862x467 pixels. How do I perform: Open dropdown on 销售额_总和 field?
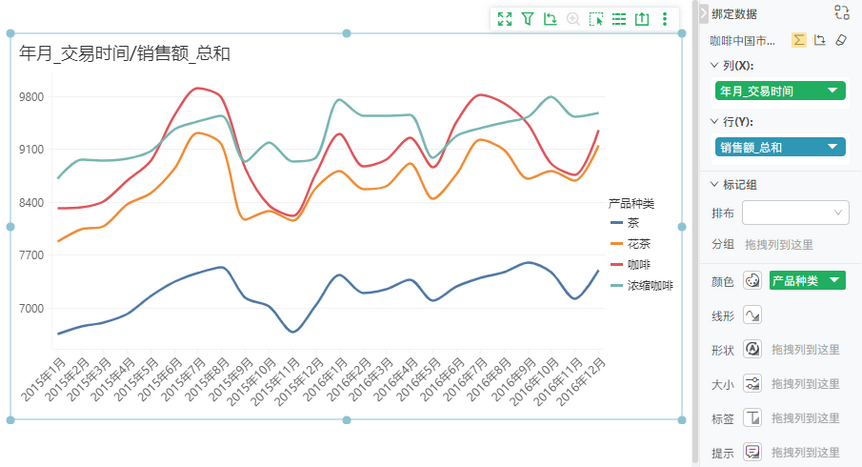click(x=832, y=147)
